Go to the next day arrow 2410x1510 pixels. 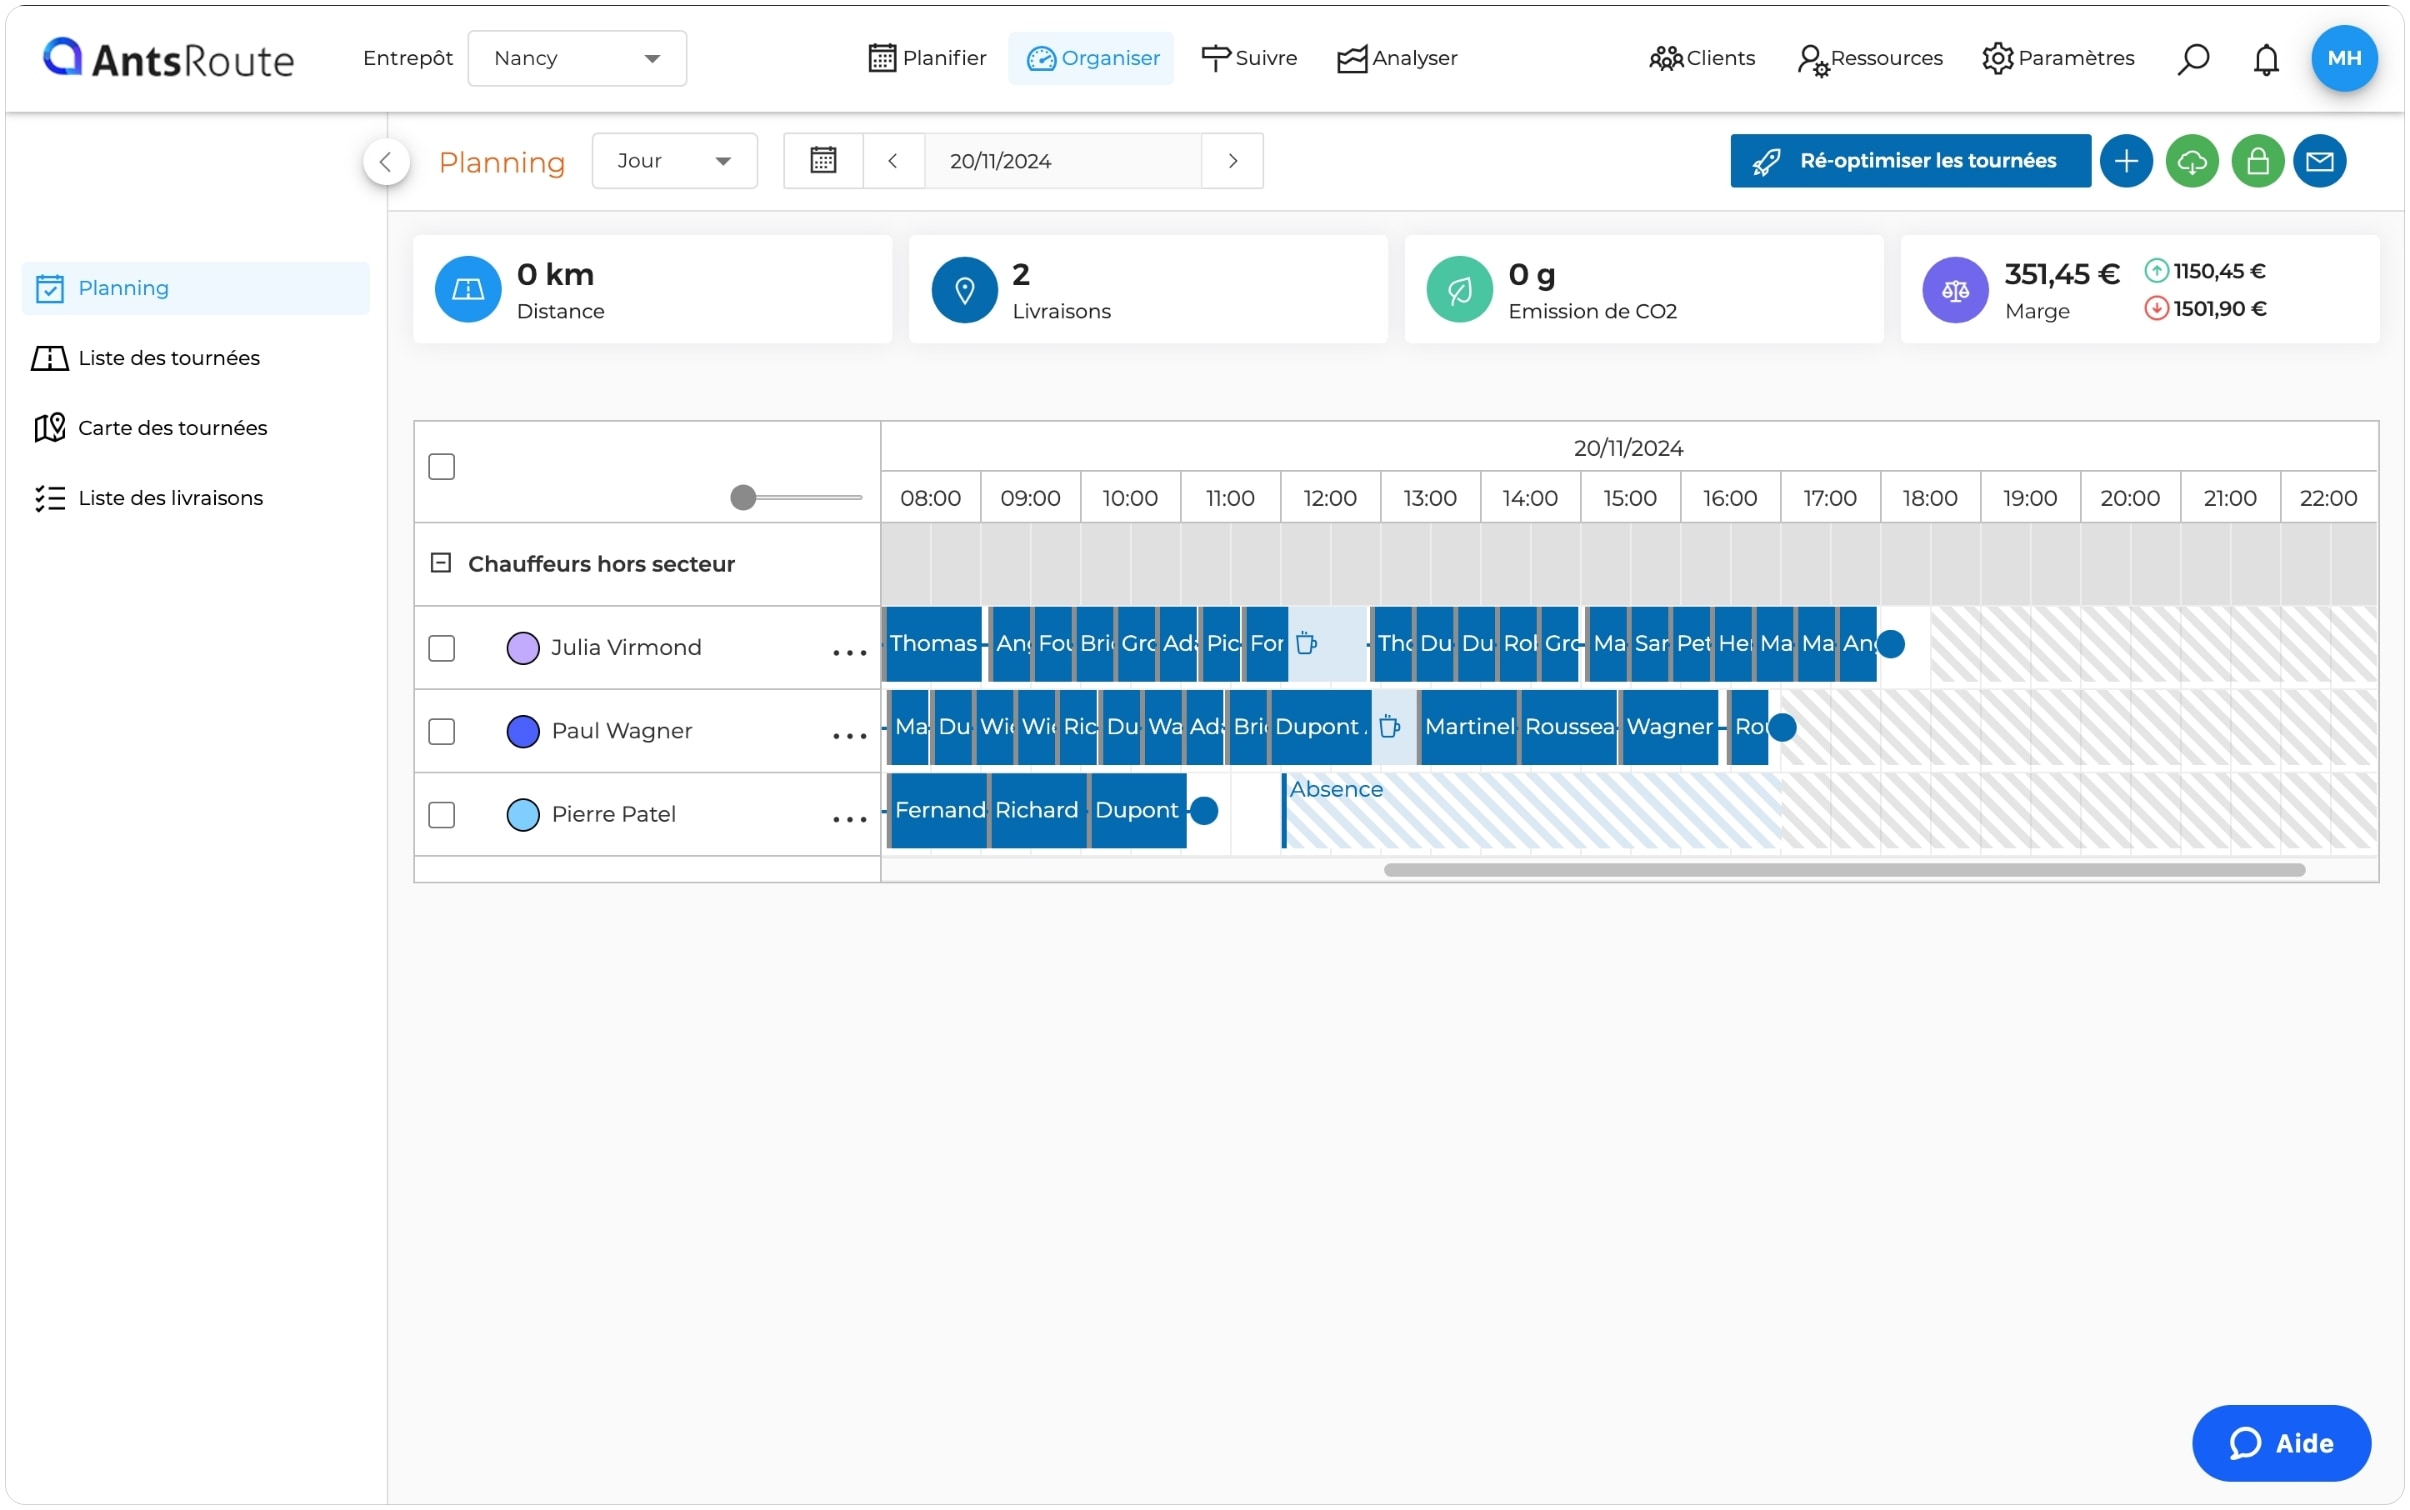point(1233,160)
